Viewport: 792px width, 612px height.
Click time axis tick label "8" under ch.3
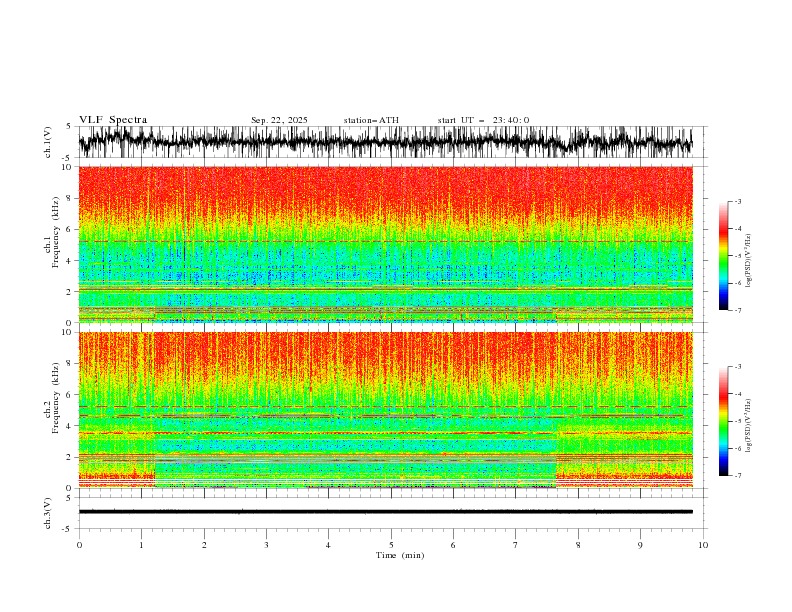click(578, 545)
